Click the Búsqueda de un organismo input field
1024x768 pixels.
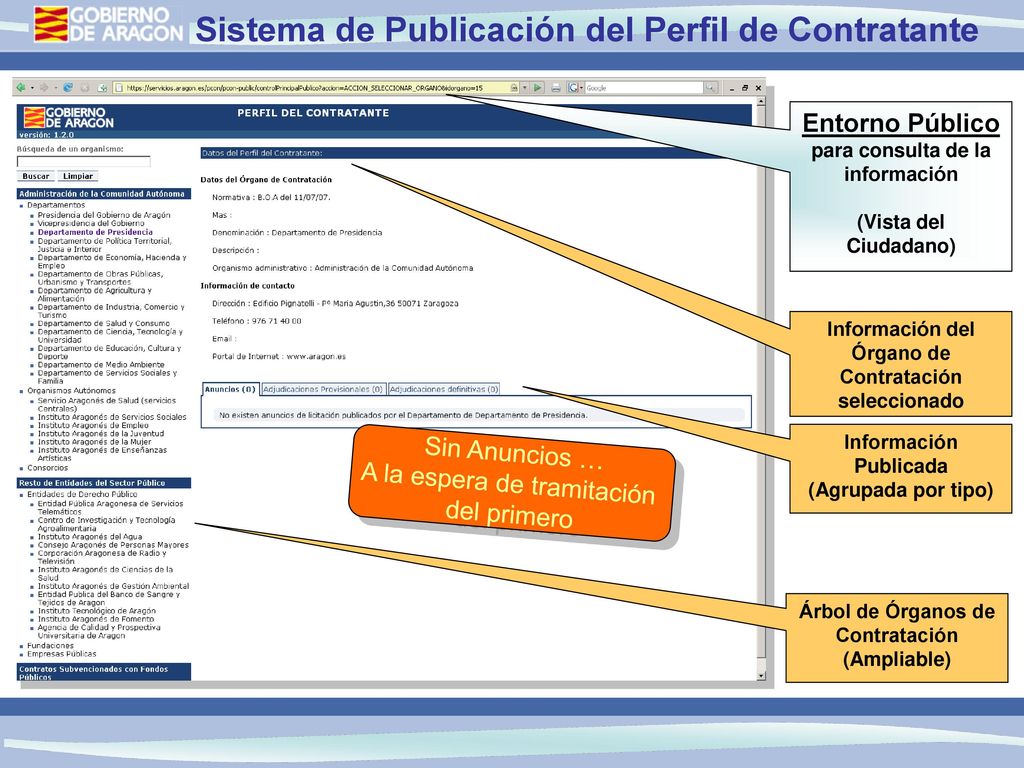[84, 161]
